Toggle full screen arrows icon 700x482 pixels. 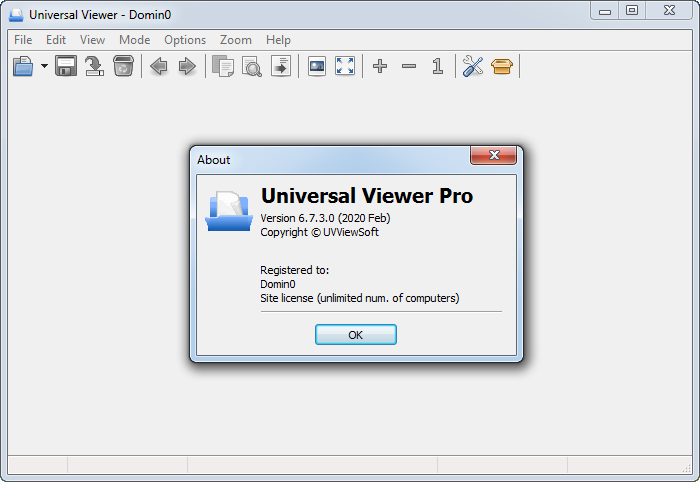click(x=345, y=66)
